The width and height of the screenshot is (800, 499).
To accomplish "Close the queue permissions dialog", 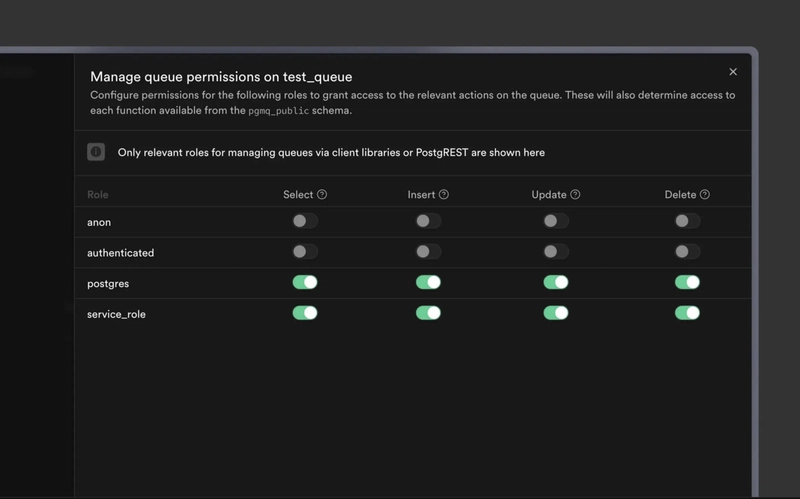I will click(x=733, y=72).
